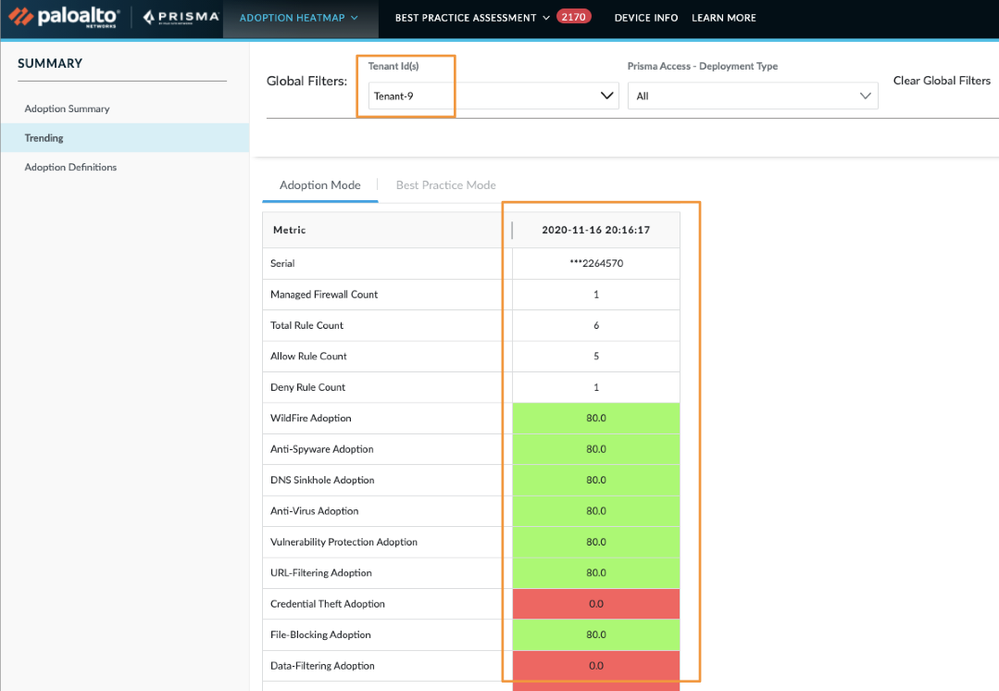This screenshot has width=999, height=691.
Task: Click the Deny Rule Count label
Action: pos(308,387)
